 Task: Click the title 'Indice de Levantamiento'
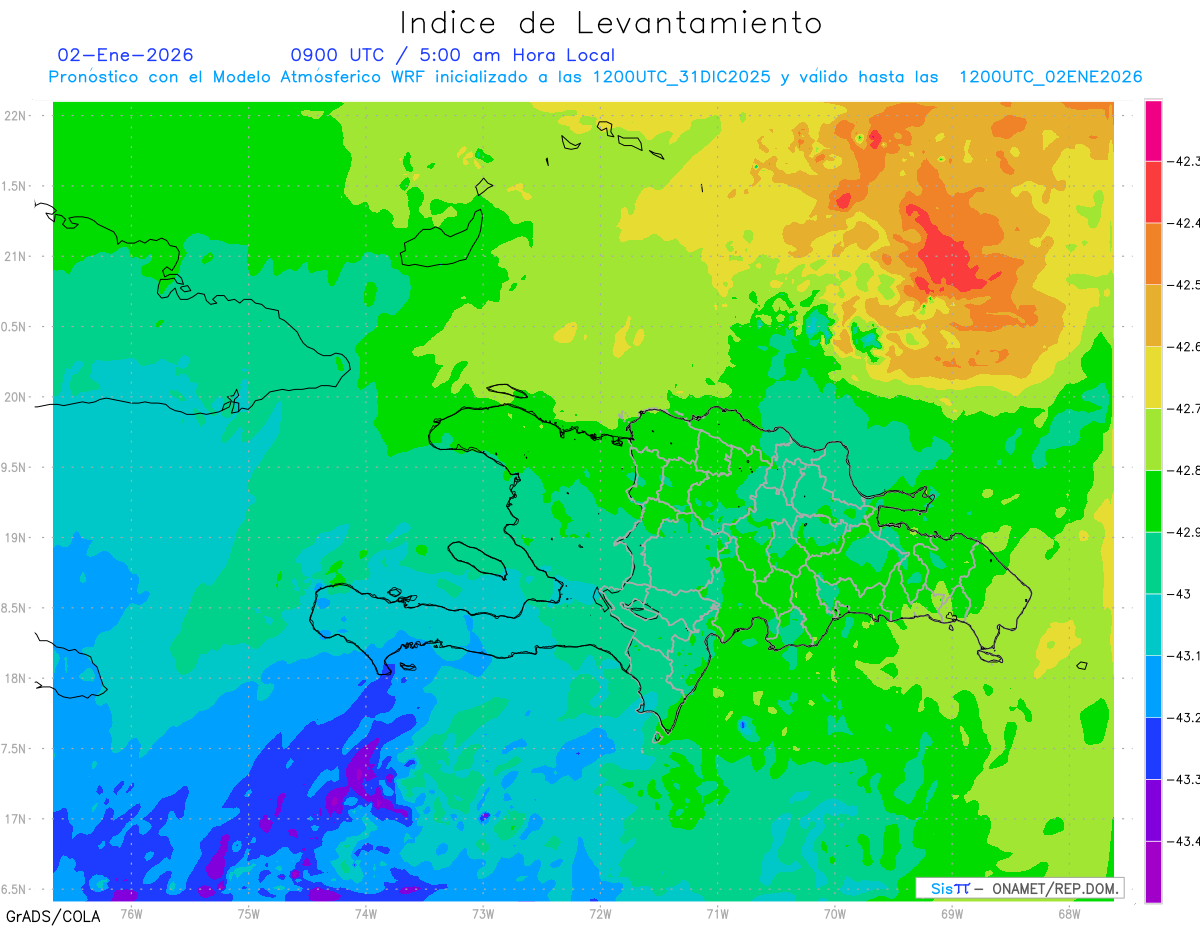pyautogui.click(x=611, y=23)
